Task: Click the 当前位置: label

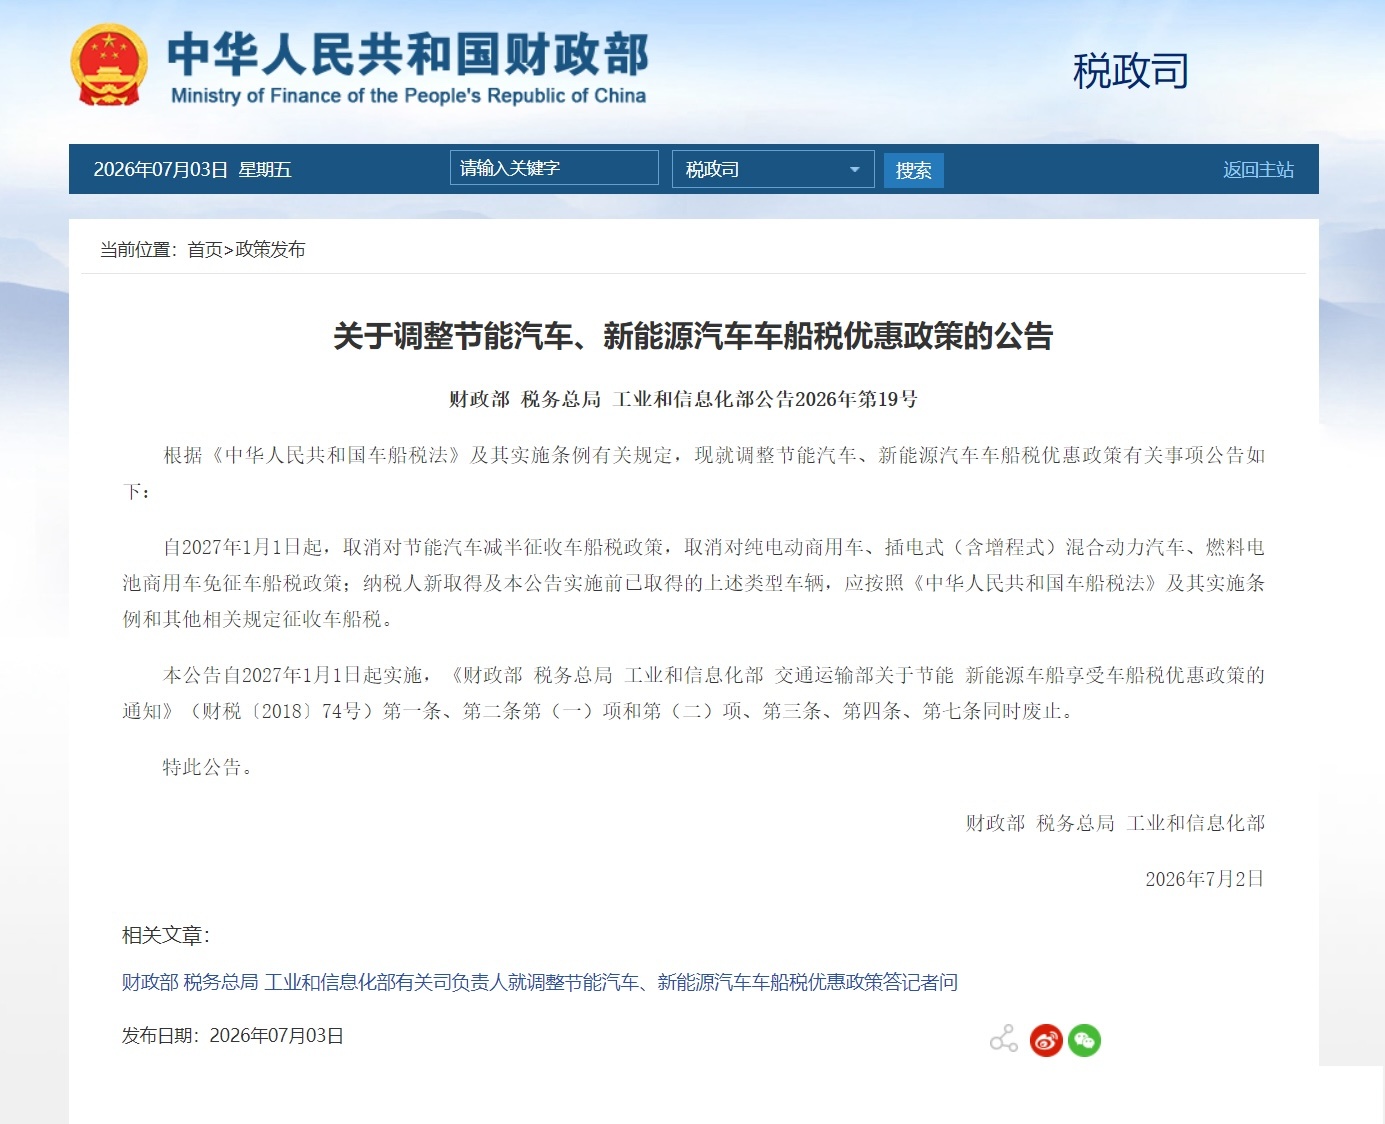Action: (x=138, y=250)
